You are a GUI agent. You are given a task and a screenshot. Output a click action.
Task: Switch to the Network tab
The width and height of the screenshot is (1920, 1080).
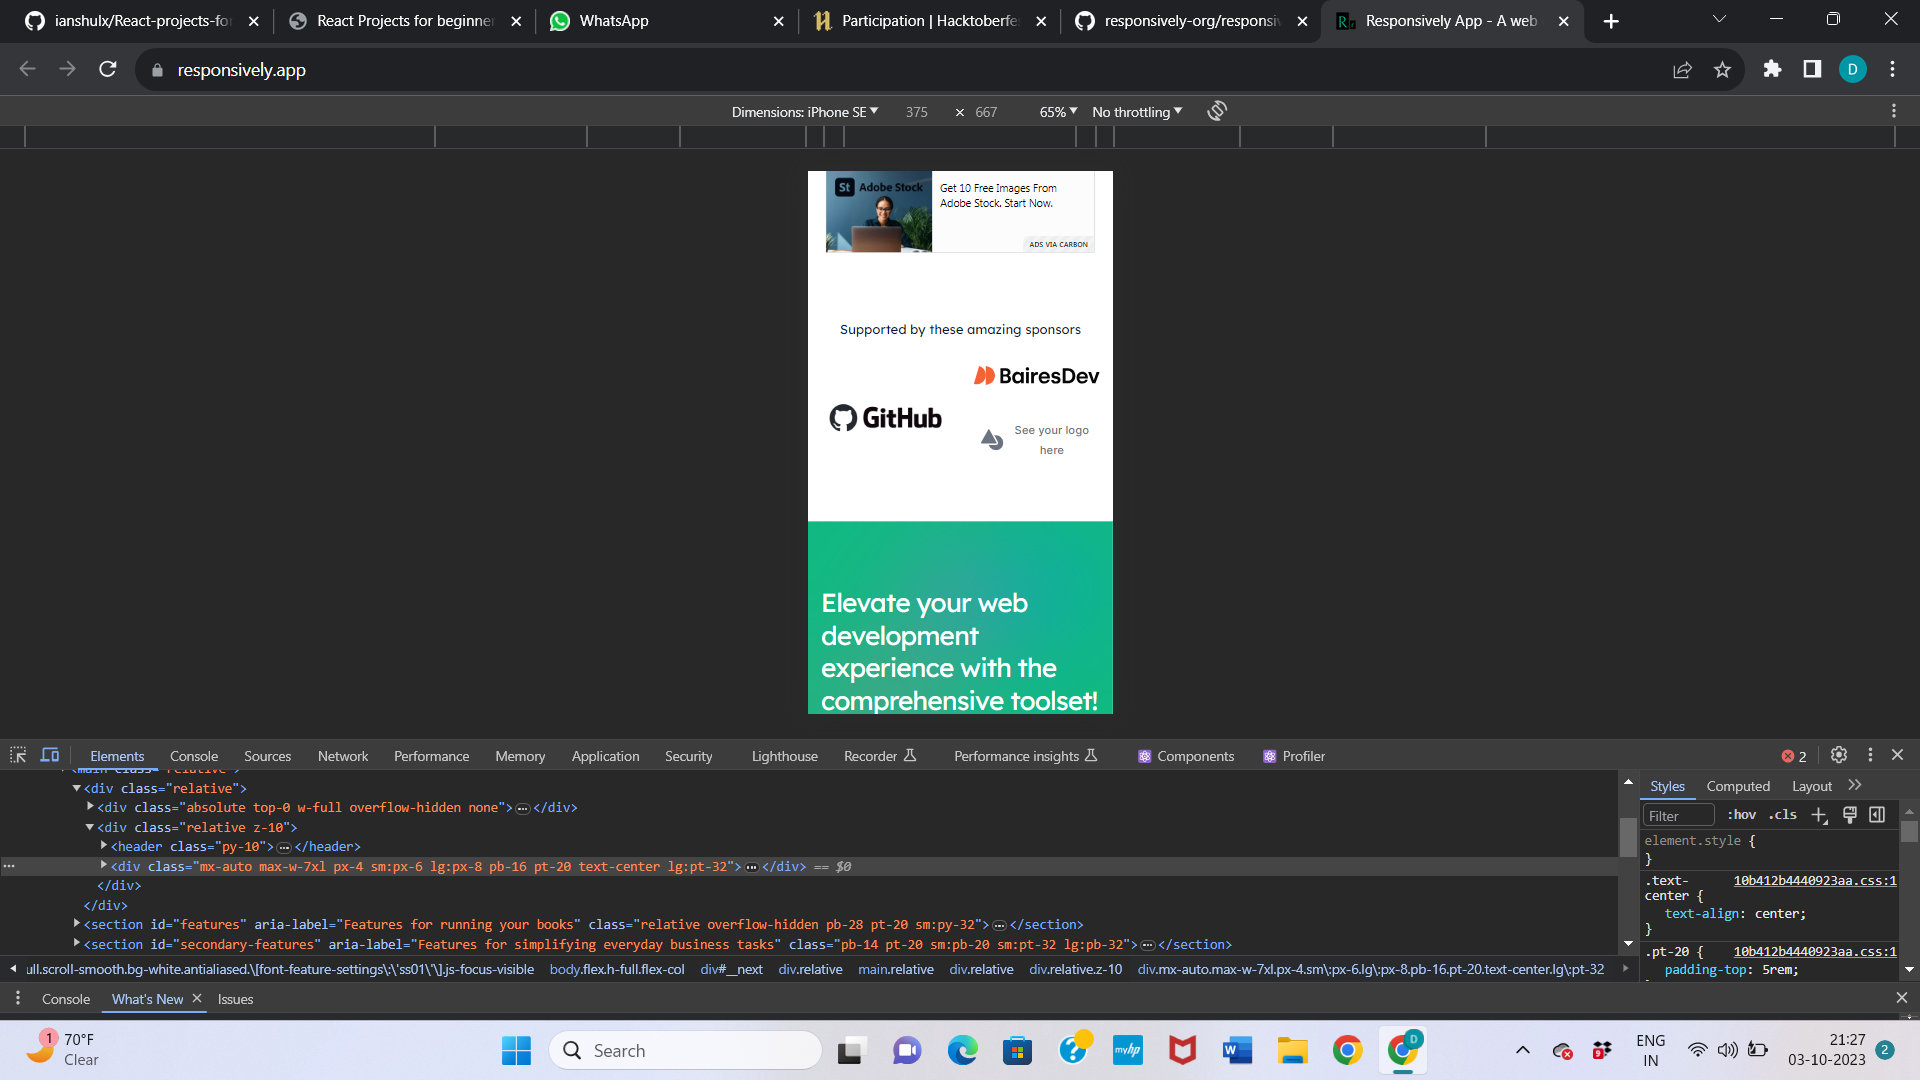[x=343, y=756]
